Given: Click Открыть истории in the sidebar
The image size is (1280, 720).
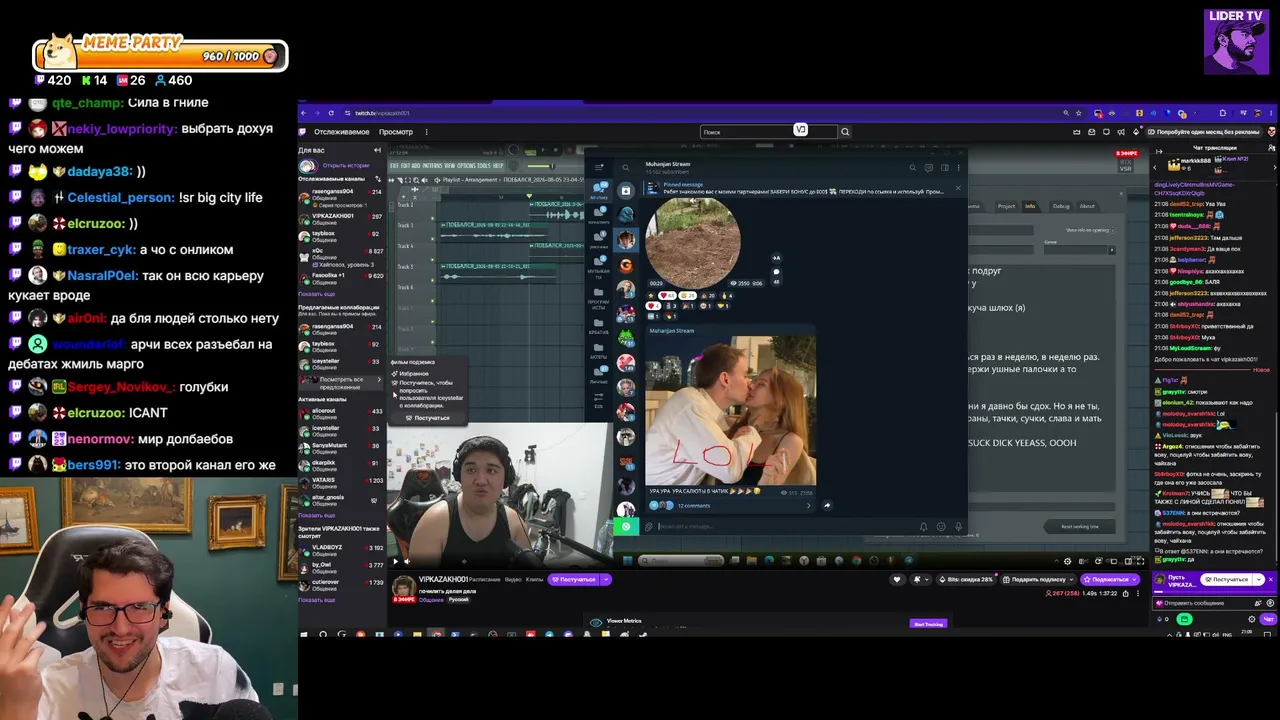Looking at the screenshot, I should pos(346,165).
